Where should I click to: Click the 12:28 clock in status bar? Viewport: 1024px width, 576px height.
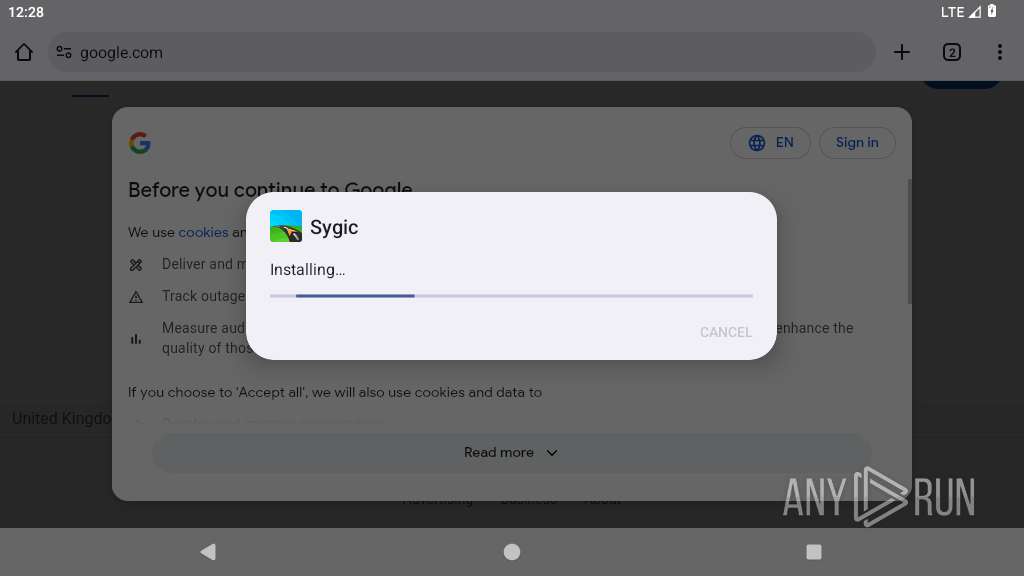tap(26, 12)
